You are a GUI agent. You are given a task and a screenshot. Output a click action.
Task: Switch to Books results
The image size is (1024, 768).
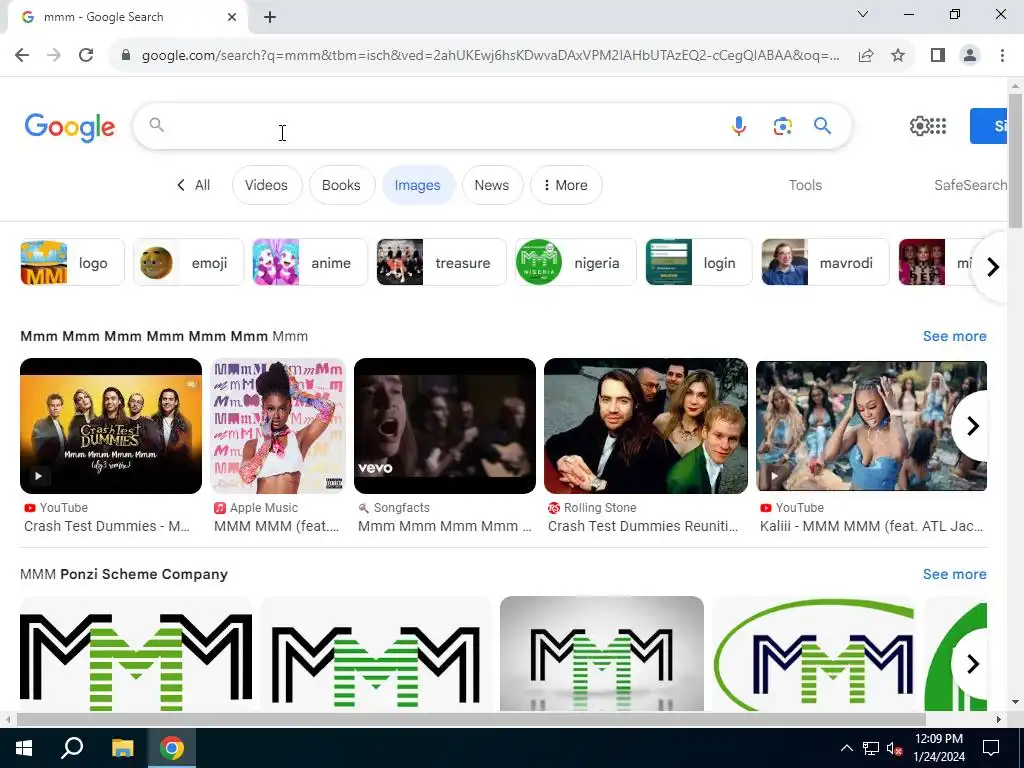click(342, 185)
